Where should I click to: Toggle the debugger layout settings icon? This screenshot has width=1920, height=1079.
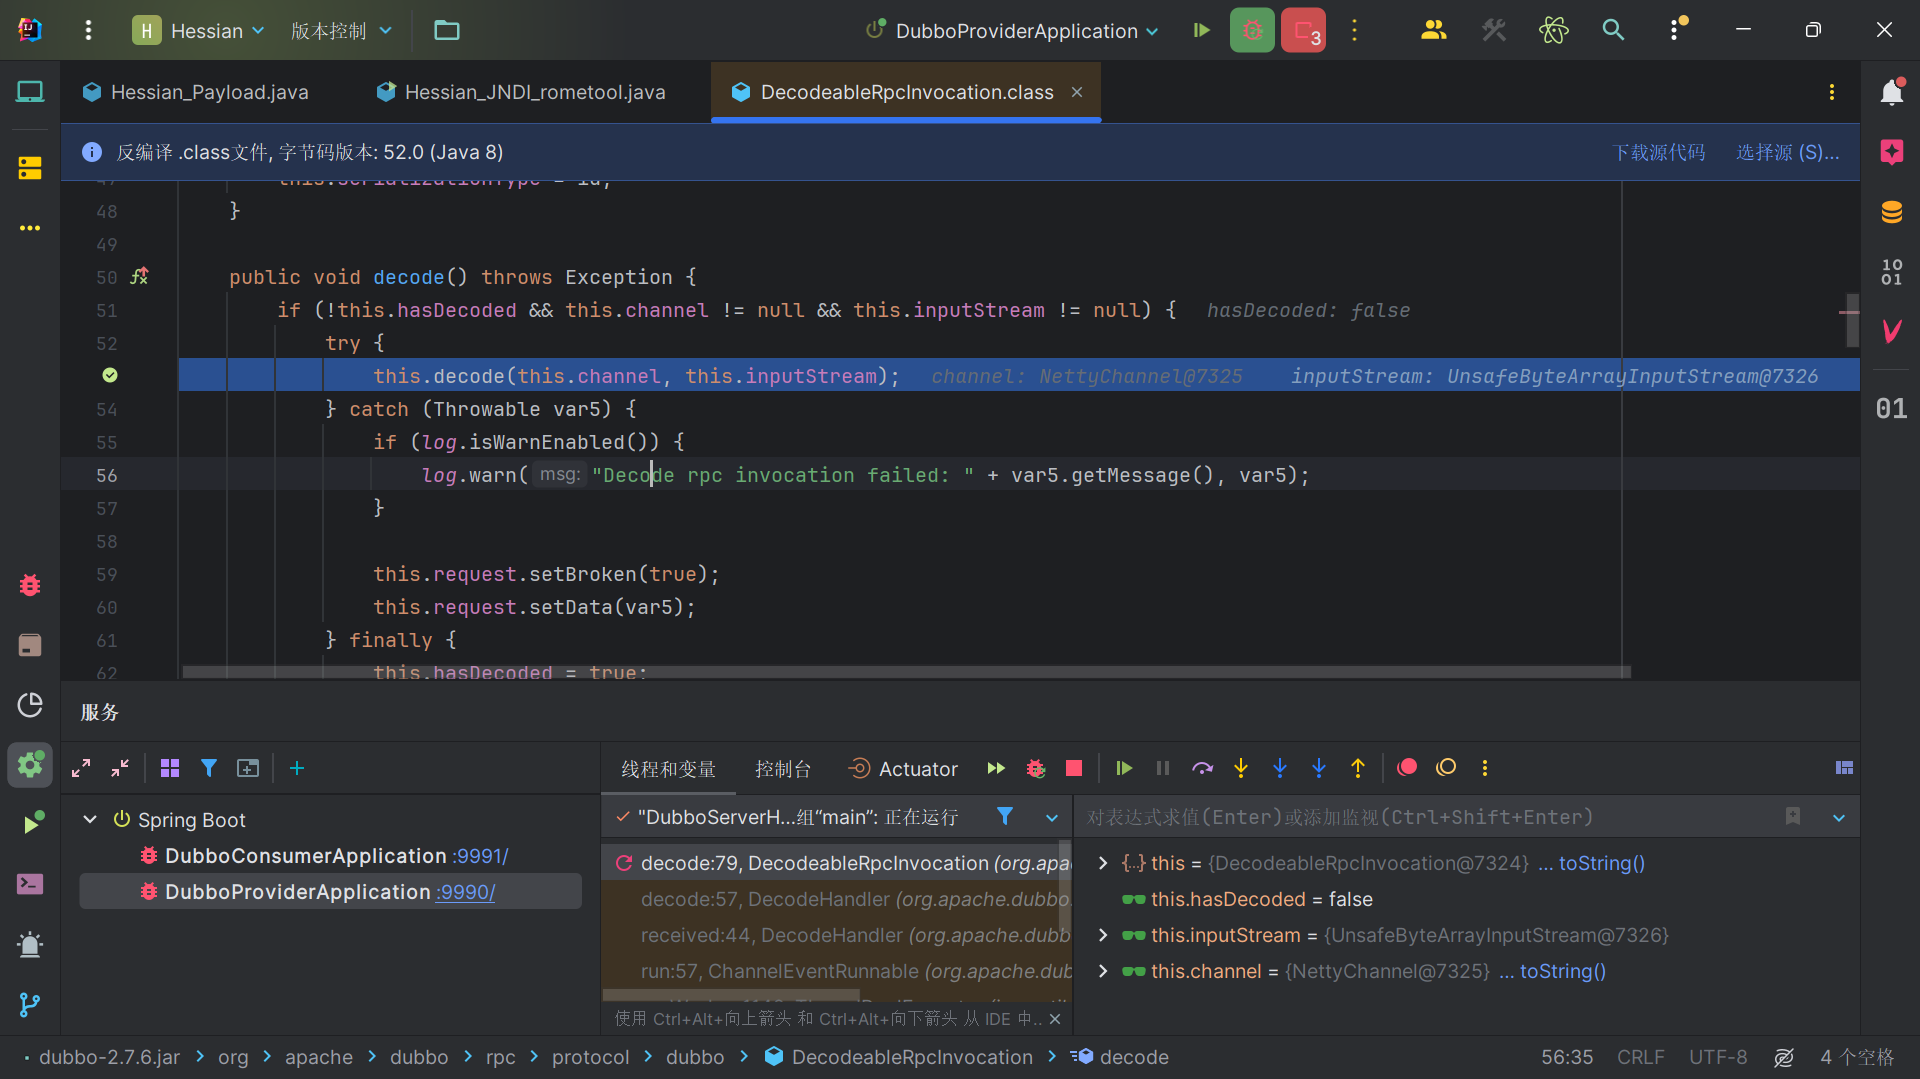tap(1845, 768)
